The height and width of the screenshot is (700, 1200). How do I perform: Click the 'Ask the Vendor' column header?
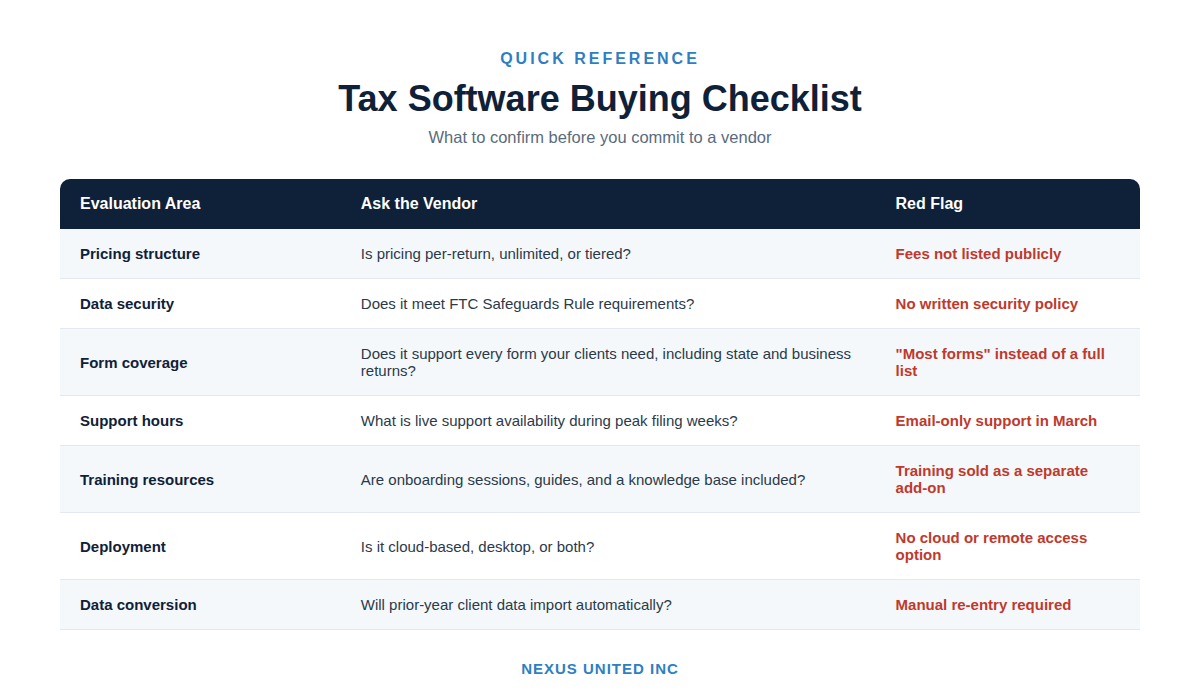point(419,203)
